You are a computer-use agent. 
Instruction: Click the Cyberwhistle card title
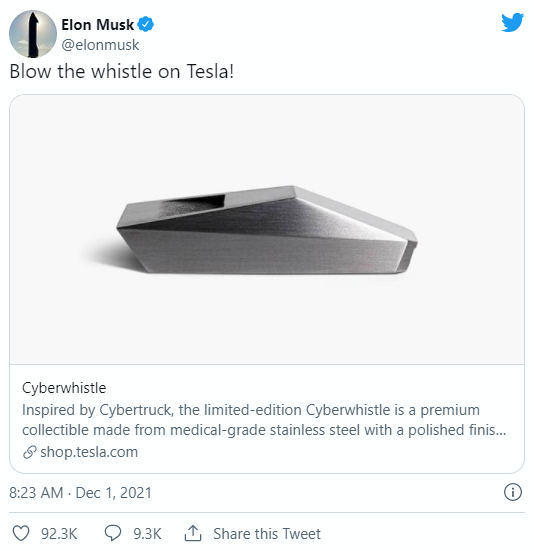point(64,388)
